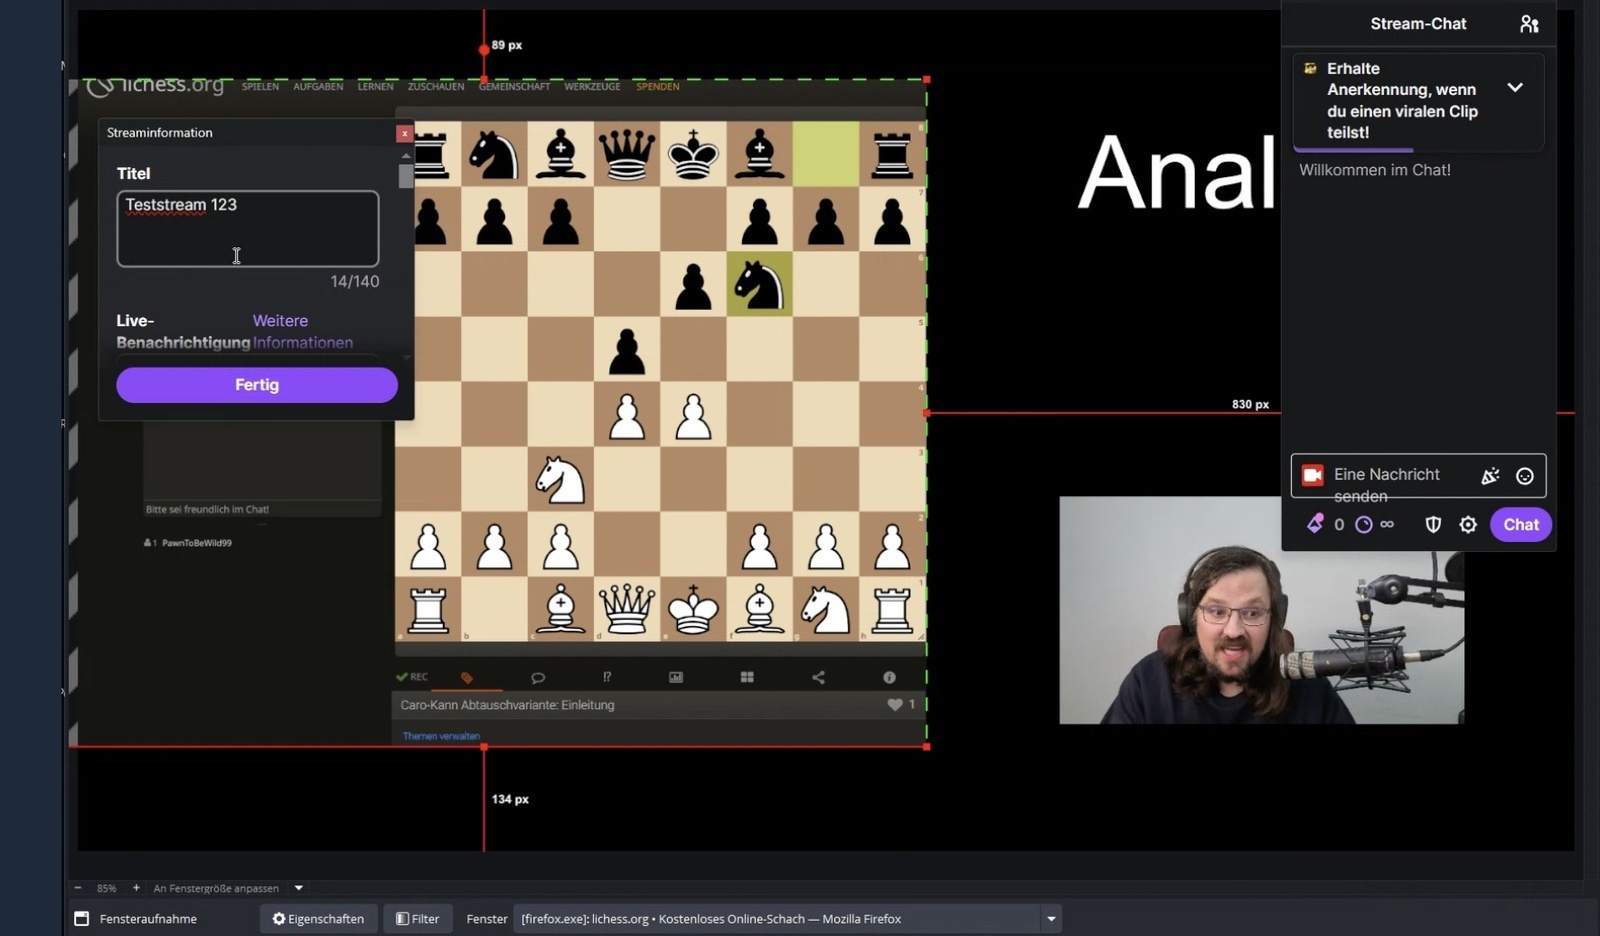Expand the viral clip recognition banner
Screen dimensions: 1600x936
tap(1515, 88)
